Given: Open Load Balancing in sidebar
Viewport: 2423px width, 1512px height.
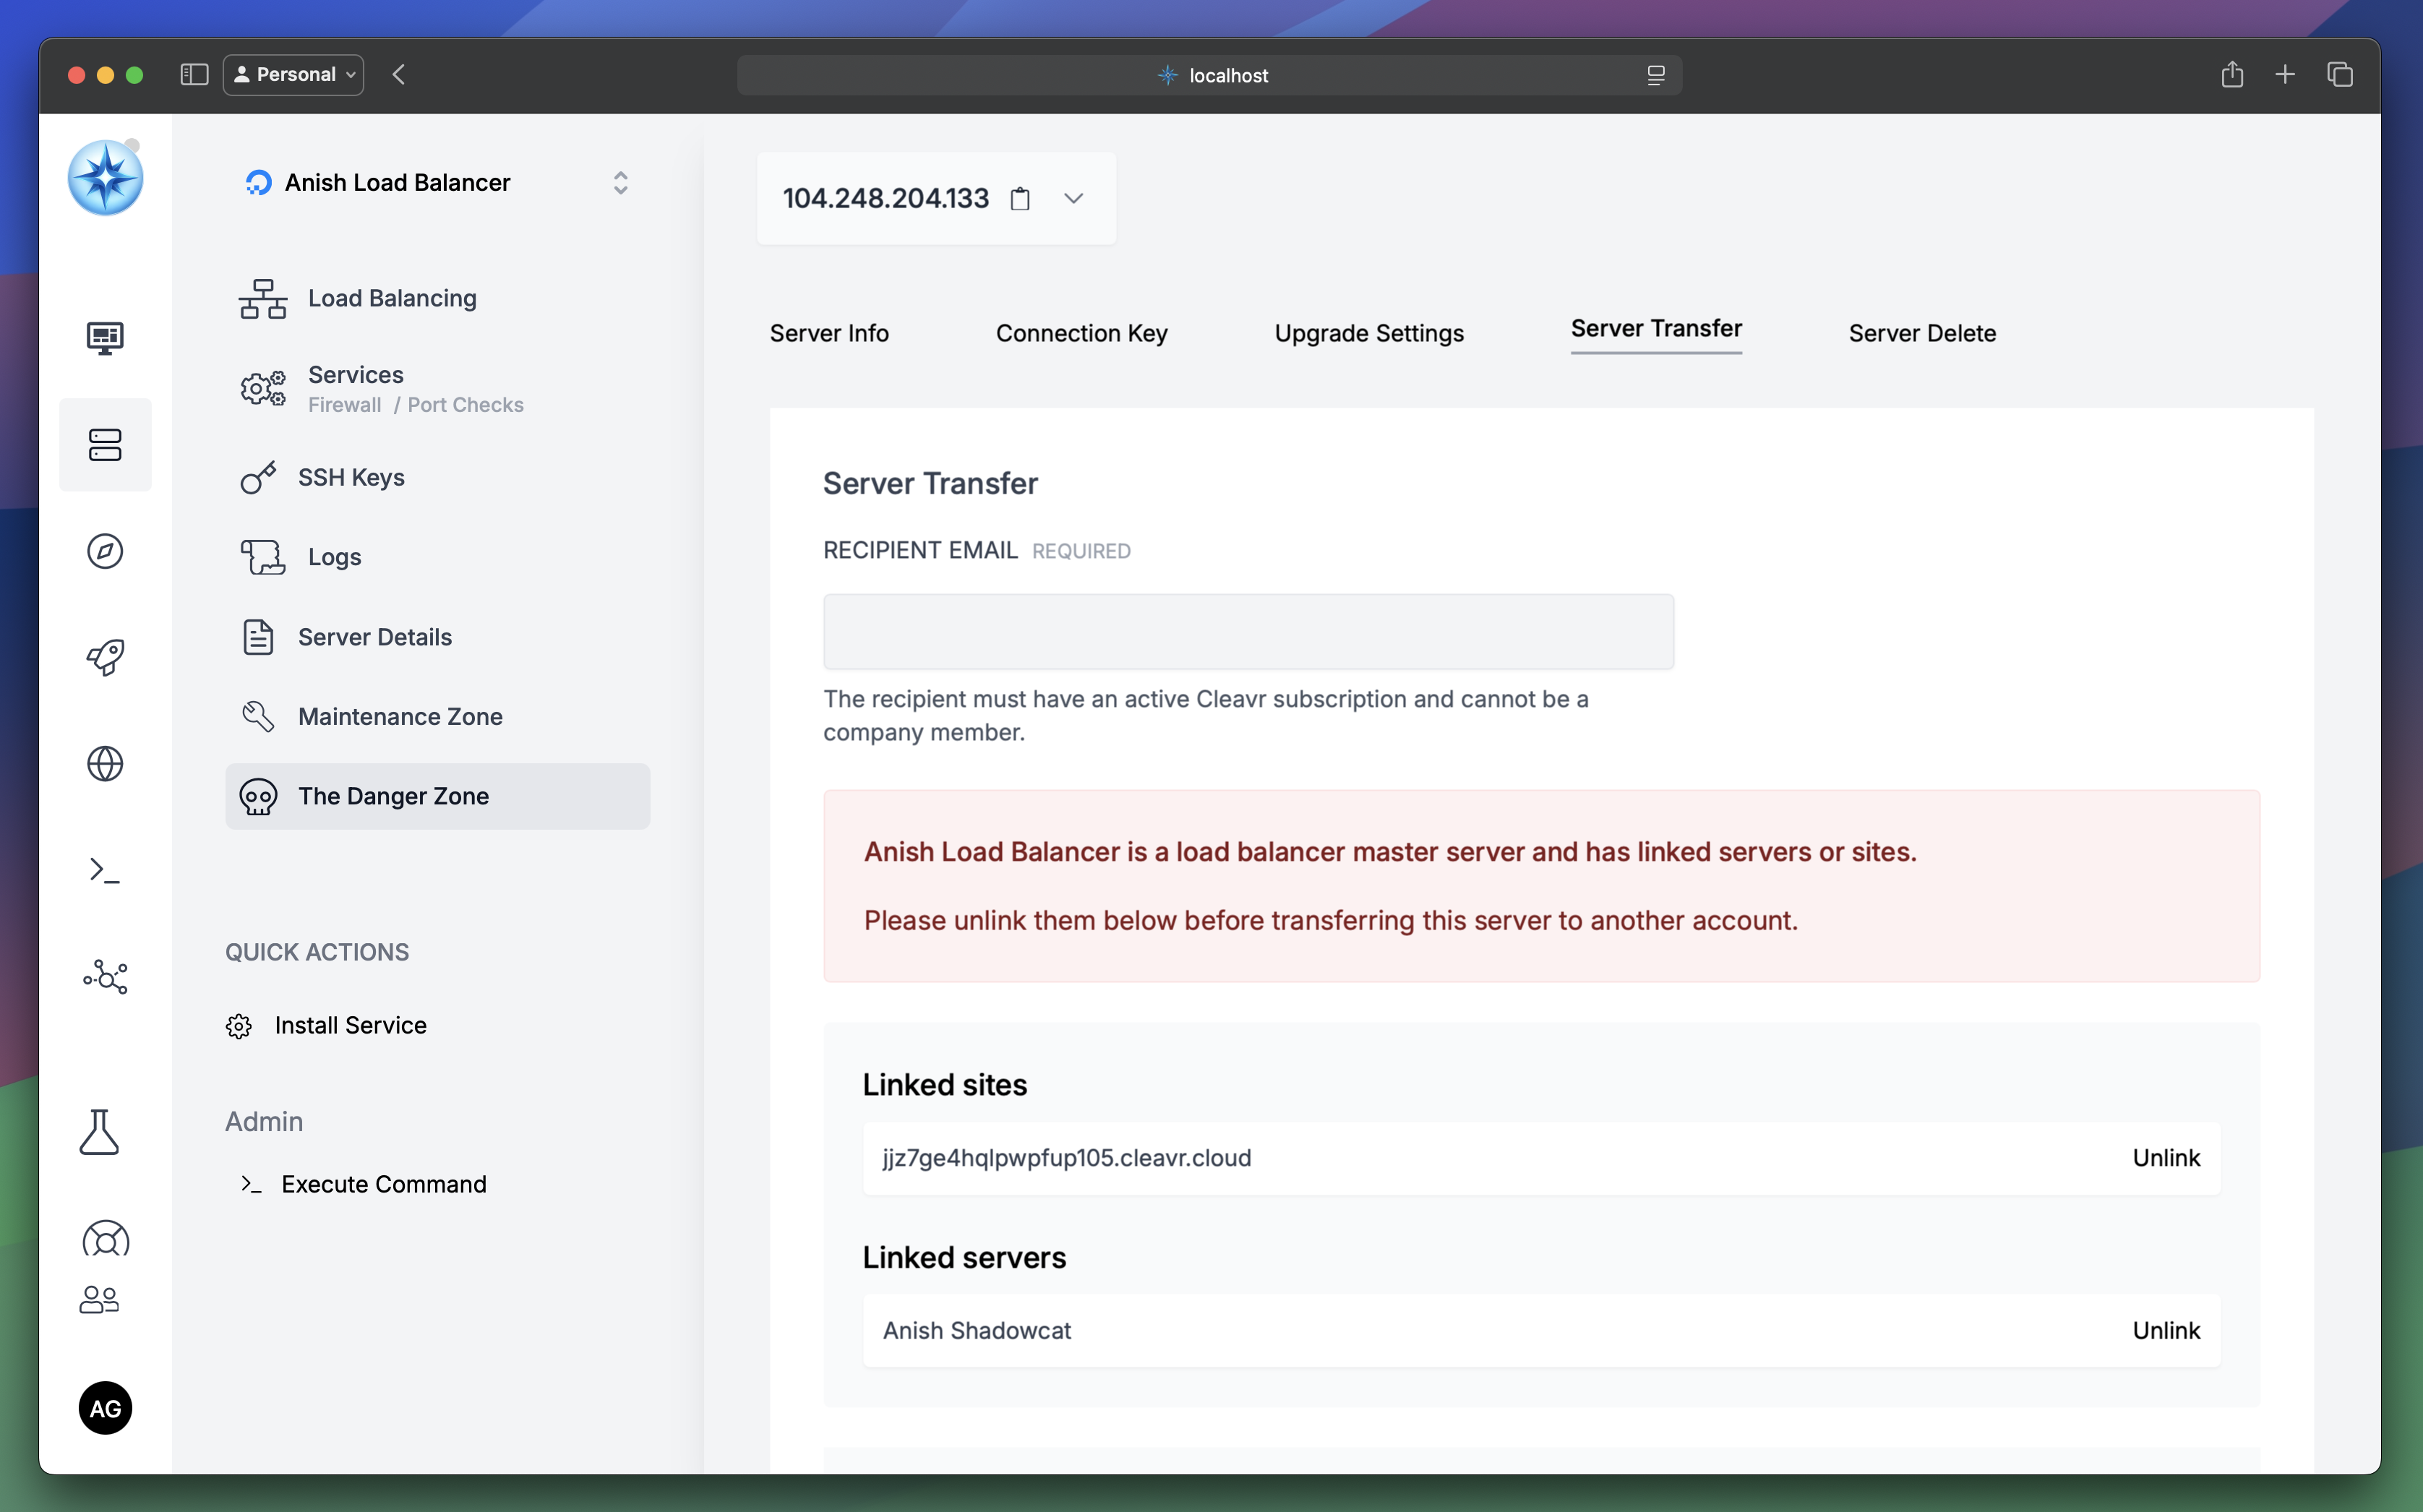Looking at the screenshot, I should click(x=392, y=298).
